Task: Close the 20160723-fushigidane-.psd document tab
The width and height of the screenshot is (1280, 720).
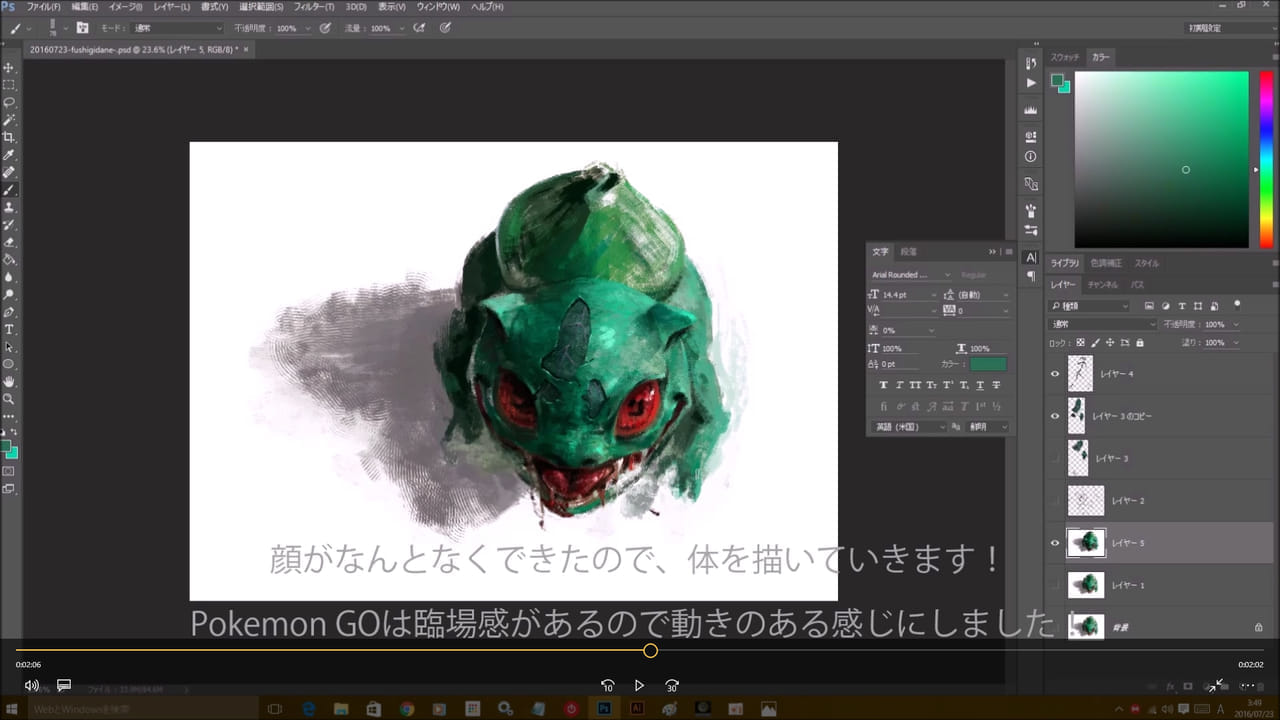Action: point(246,49)
